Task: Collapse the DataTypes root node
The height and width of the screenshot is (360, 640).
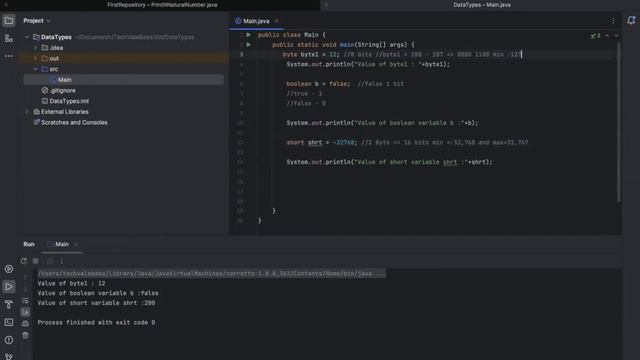Action: (27, 37)
